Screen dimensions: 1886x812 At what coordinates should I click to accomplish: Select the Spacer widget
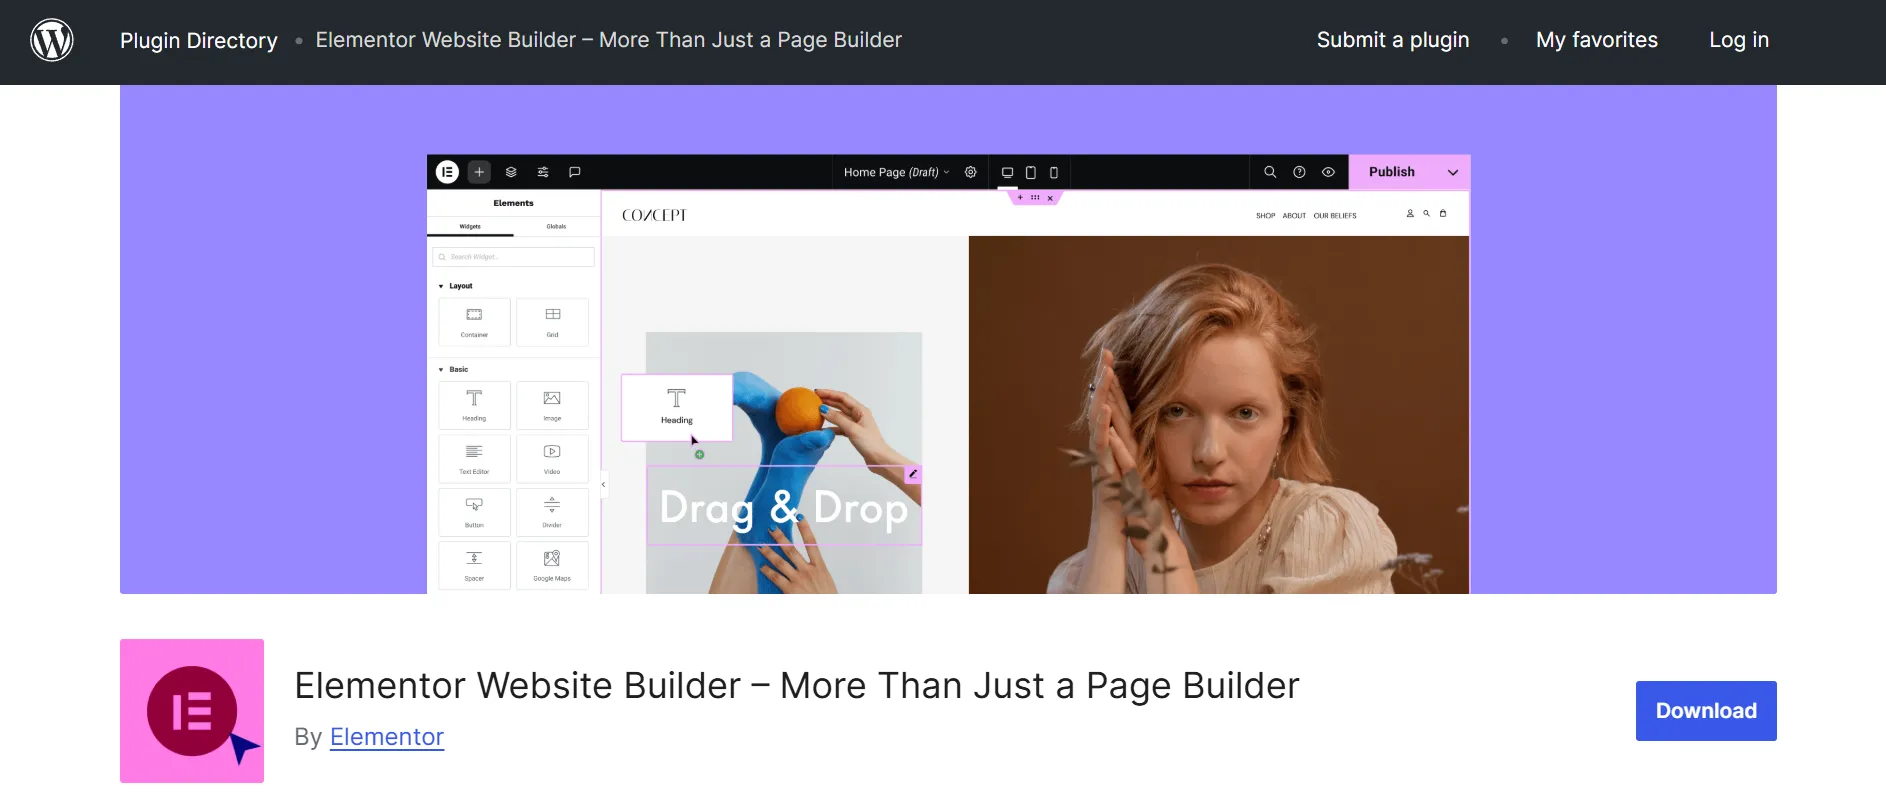tap(474, 566)
